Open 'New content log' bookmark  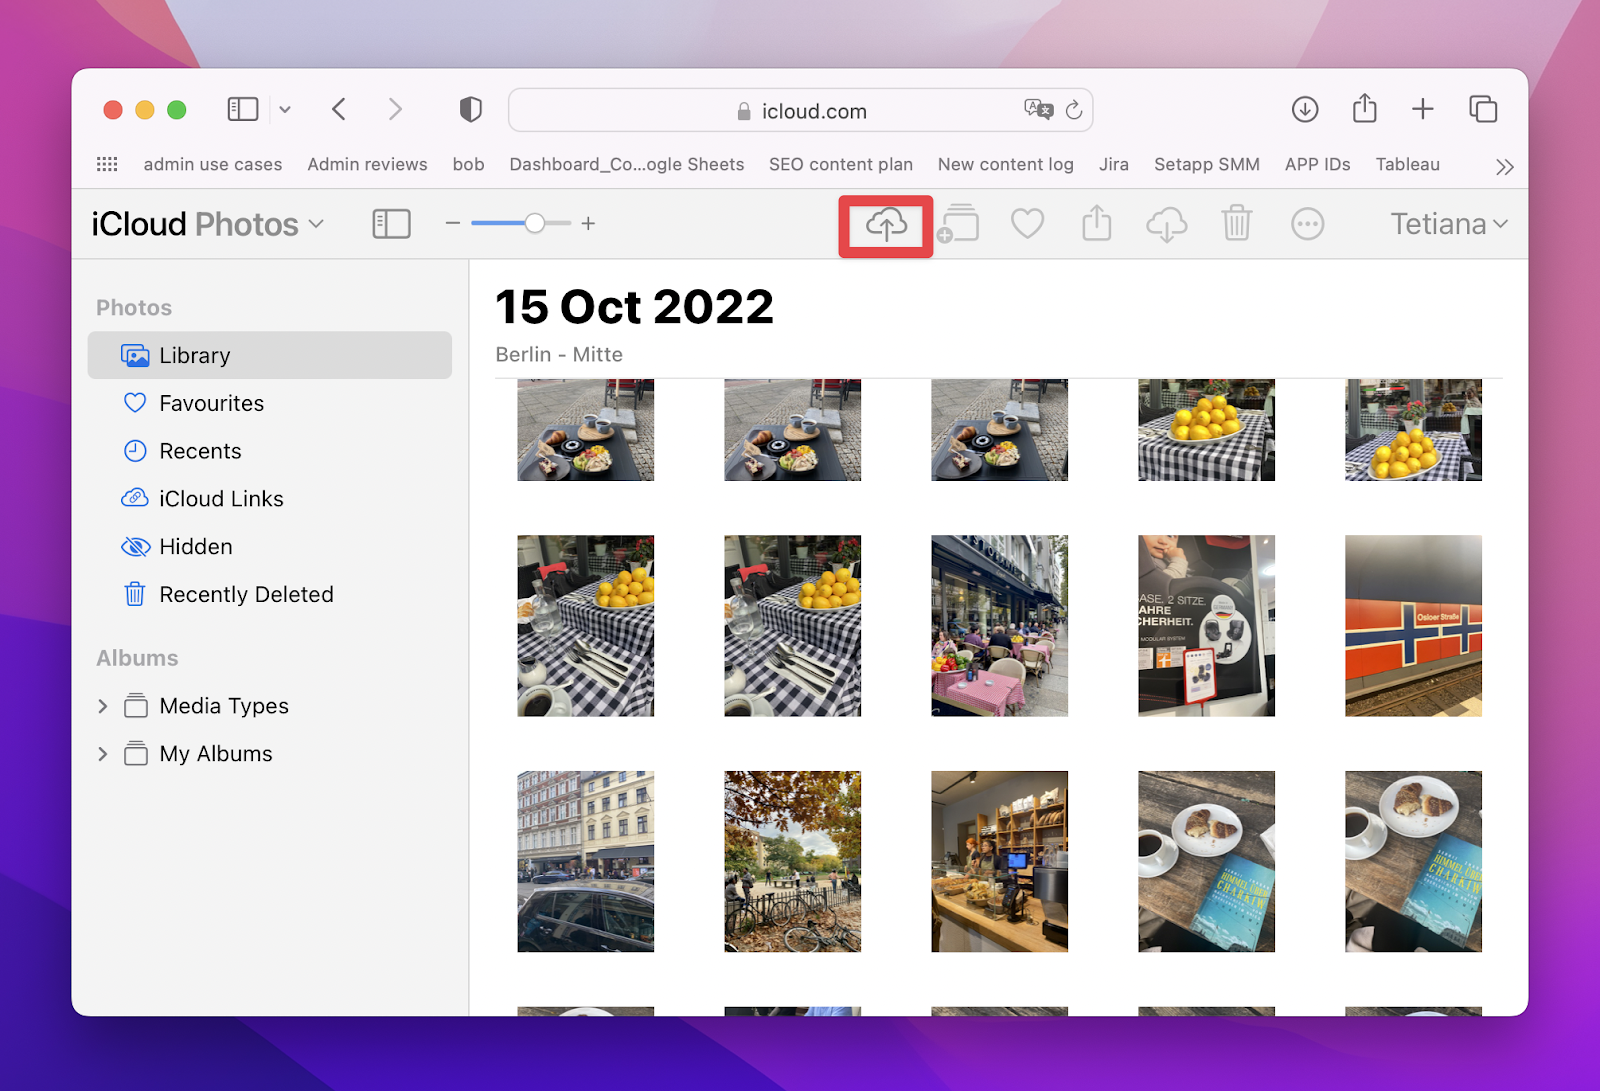pos(1006,164)
